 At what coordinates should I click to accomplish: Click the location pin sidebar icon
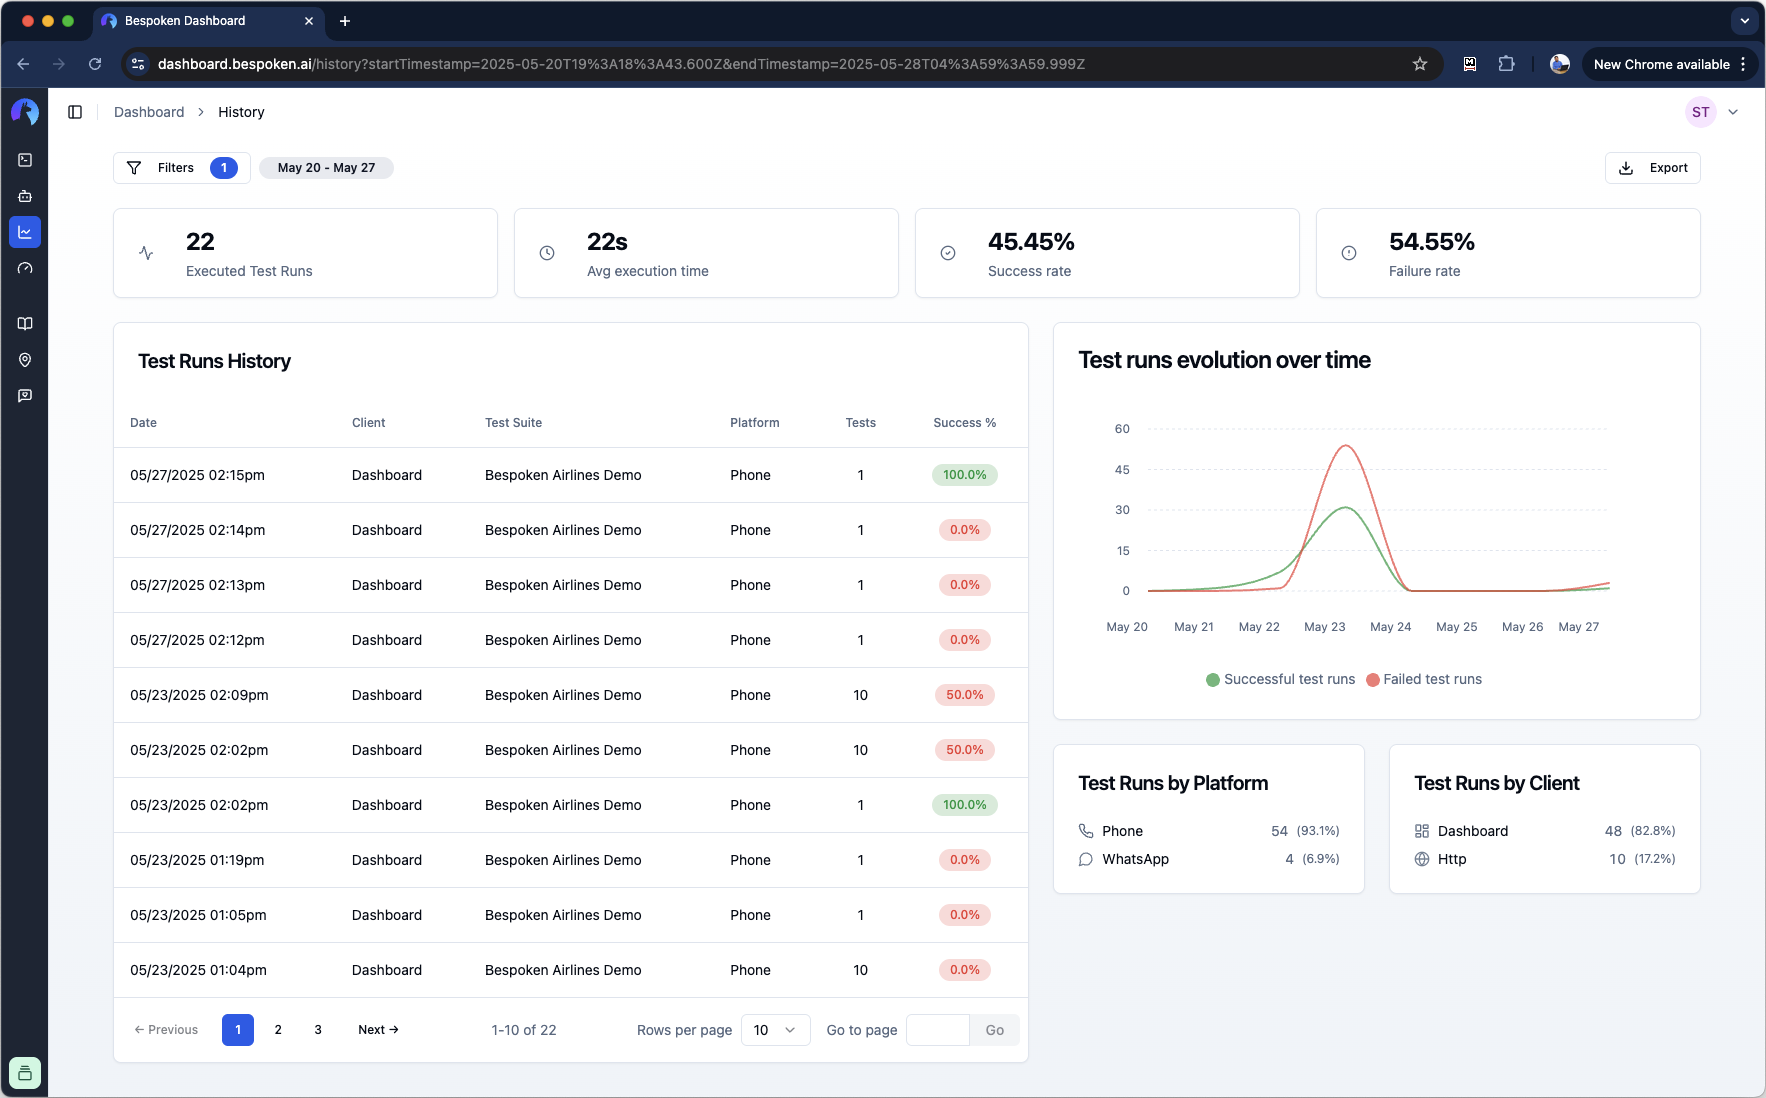tap(25, 360)
